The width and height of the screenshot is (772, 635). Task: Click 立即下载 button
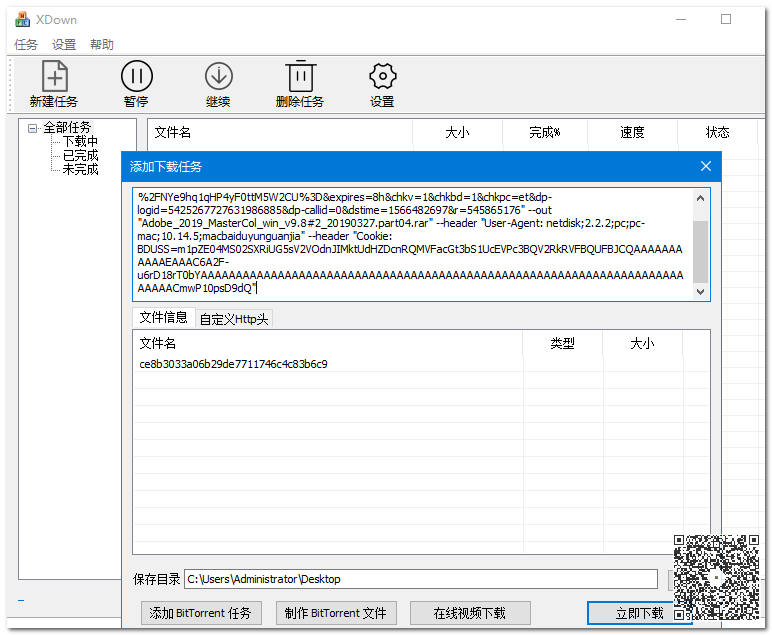click(639, 613)
